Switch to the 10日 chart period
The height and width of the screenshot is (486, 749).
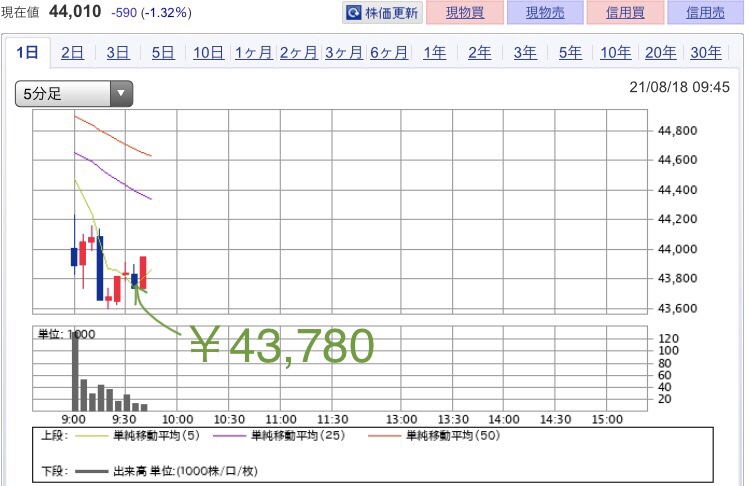point(209,53)
